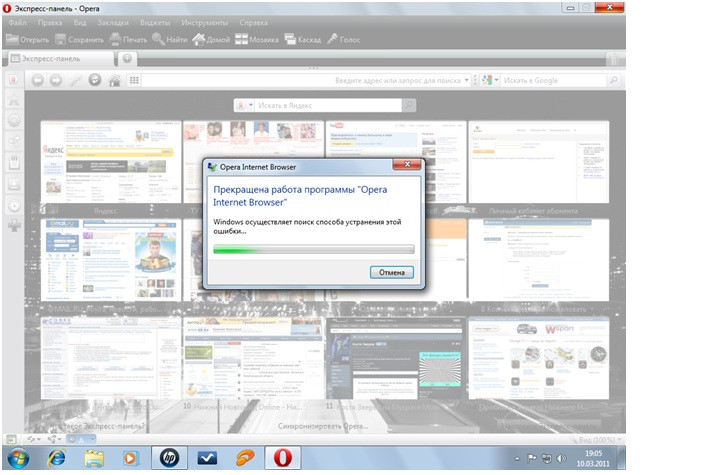Open the Вид menu

tap(80, 22)
